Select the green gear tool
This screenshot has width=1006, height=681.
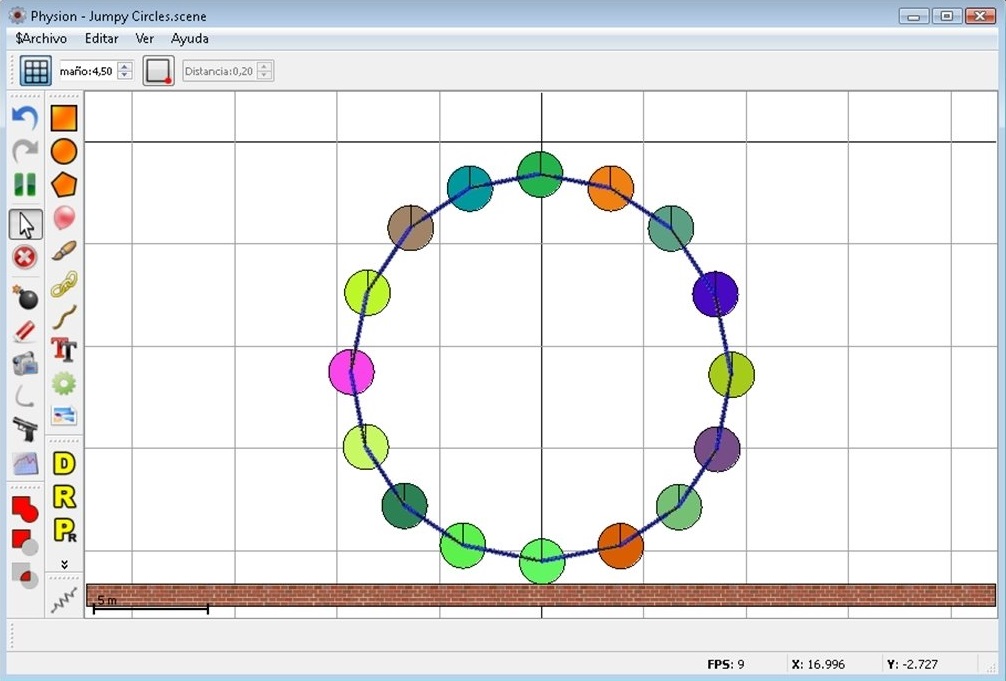tap(64, 383)
